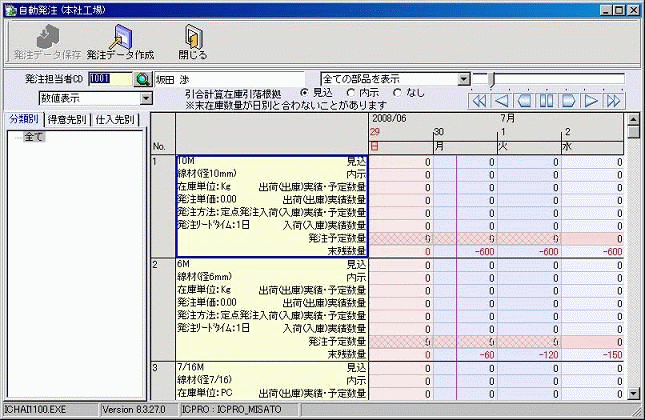Screen dimensions: 645x420
Task: Select the 6M item description cell
Action: pos(272,310)
